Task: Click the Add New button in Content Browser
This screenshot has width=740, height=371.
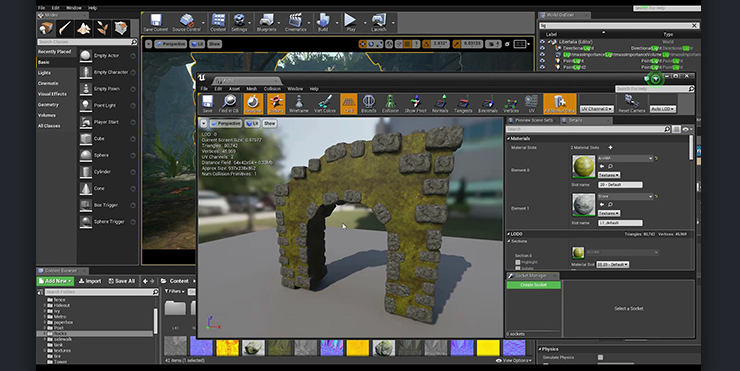Action: pos(56,281)
